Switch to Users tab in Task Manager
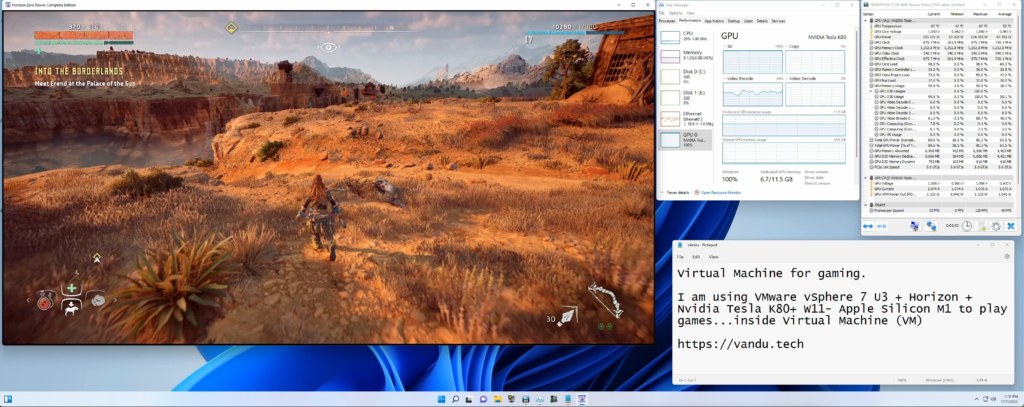This screenshot has height=407, width=1024. click(748, 21)
